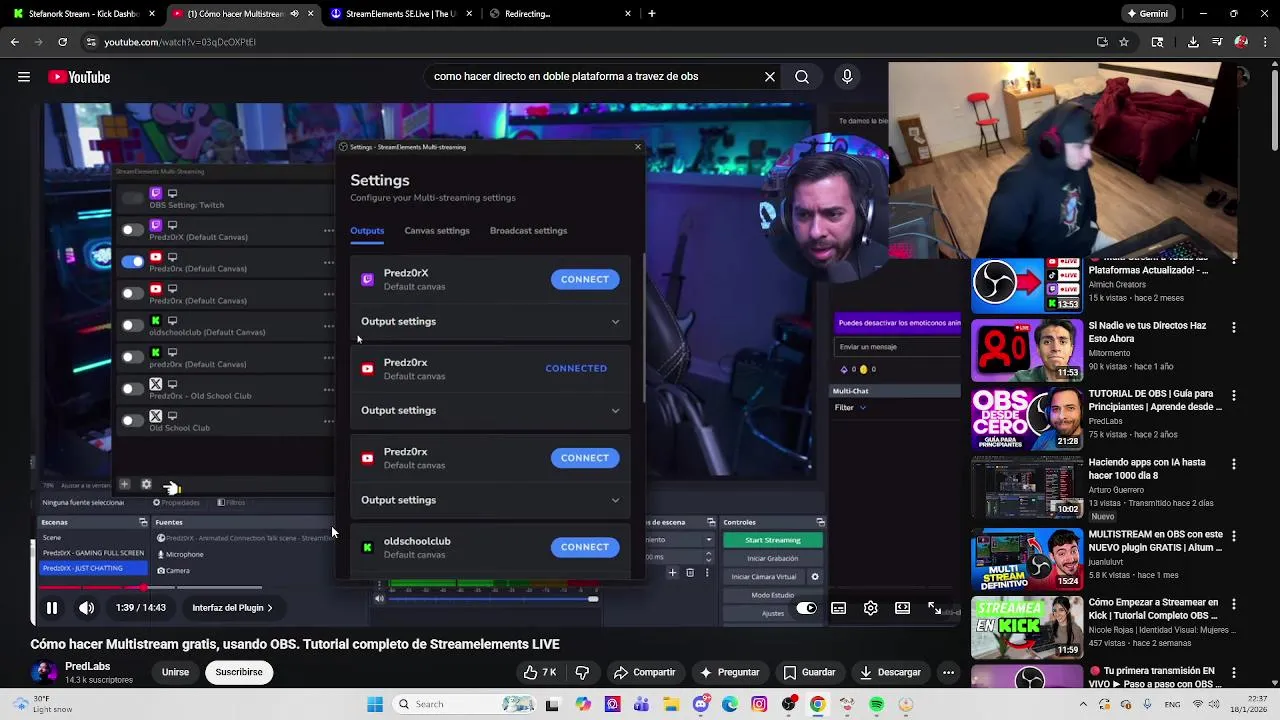Open the browser downloads icon

tap(1193, 42)
